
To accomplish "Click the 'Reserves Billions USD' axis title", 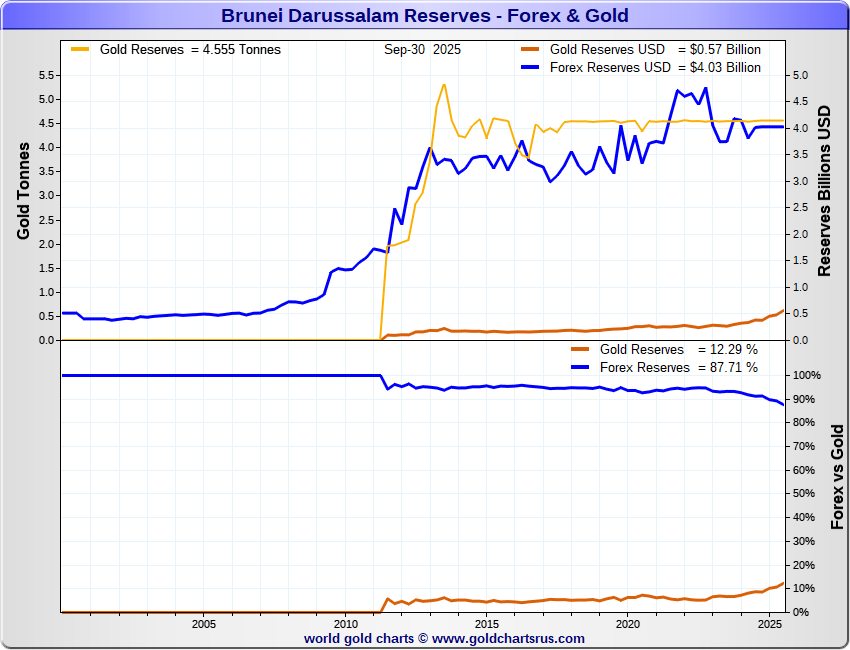I will click(x=824, y=191).
